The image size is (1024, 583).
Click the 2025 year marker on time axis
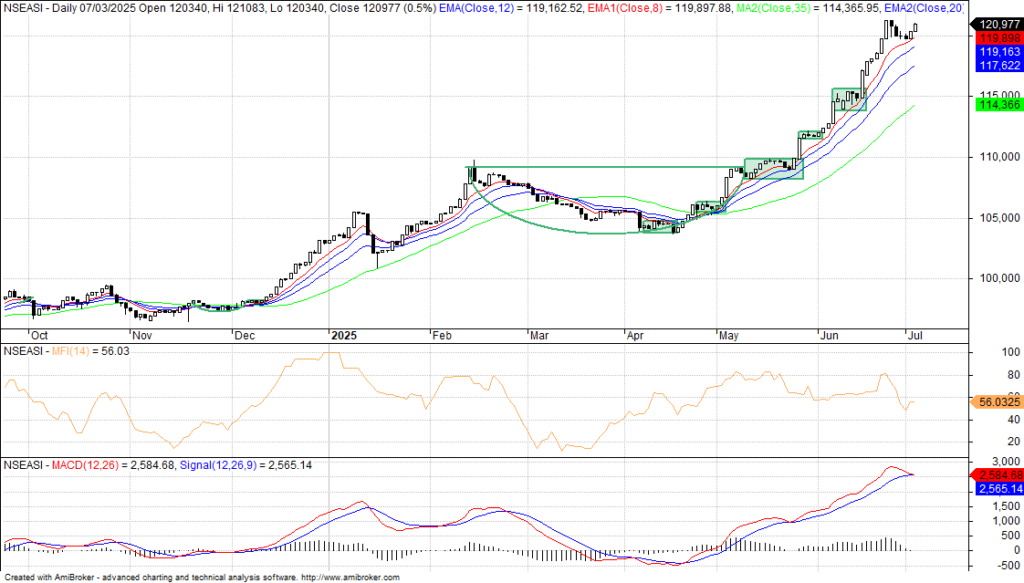click(345, 337)
